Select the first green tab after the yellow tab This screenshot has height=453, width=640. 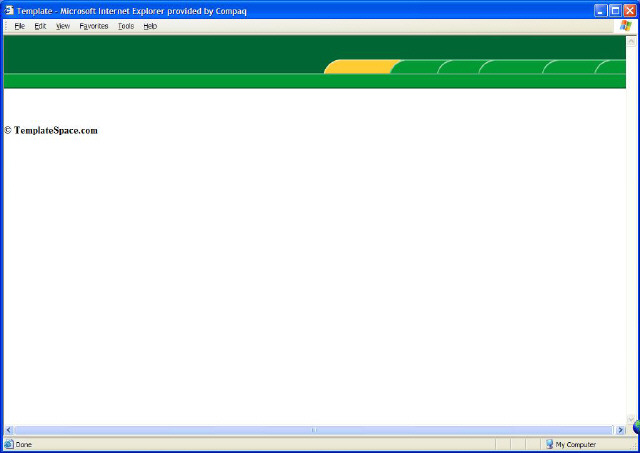click(416, 67)
